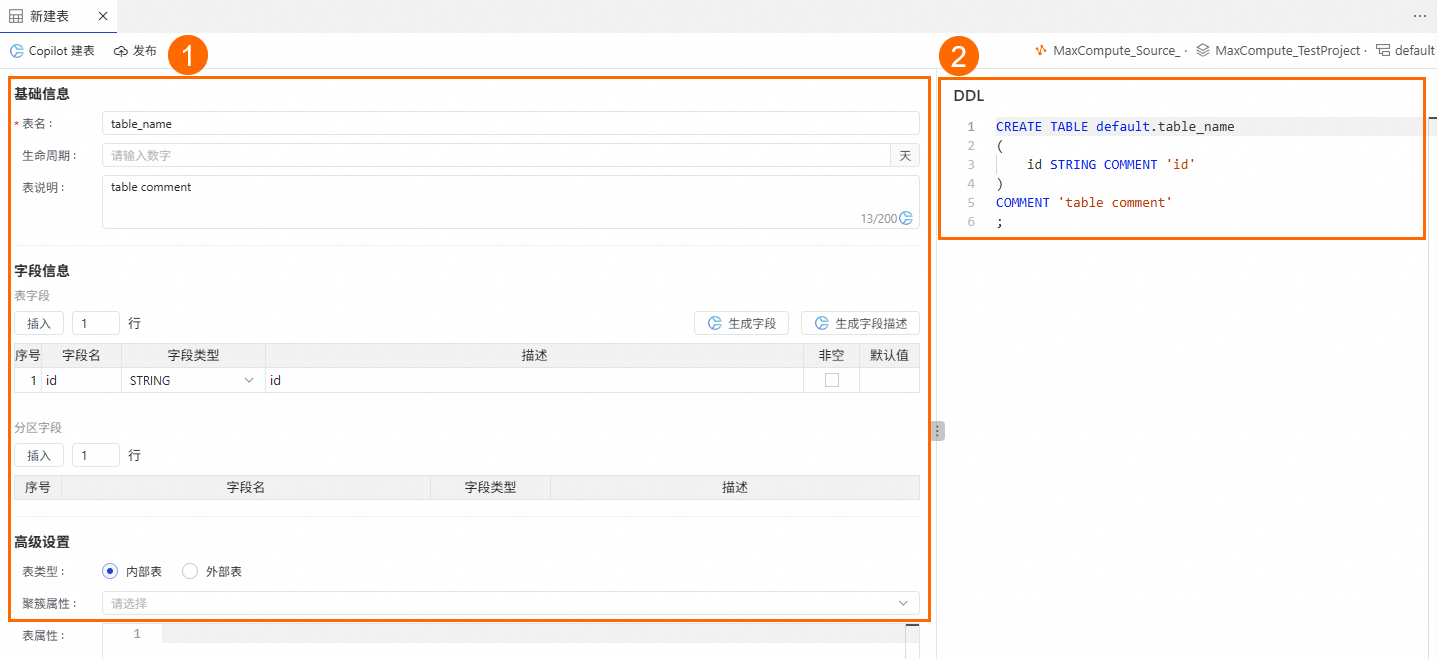Close the 新建表 tab
This screenshot has height=659, width=1437.
[103, 17]
